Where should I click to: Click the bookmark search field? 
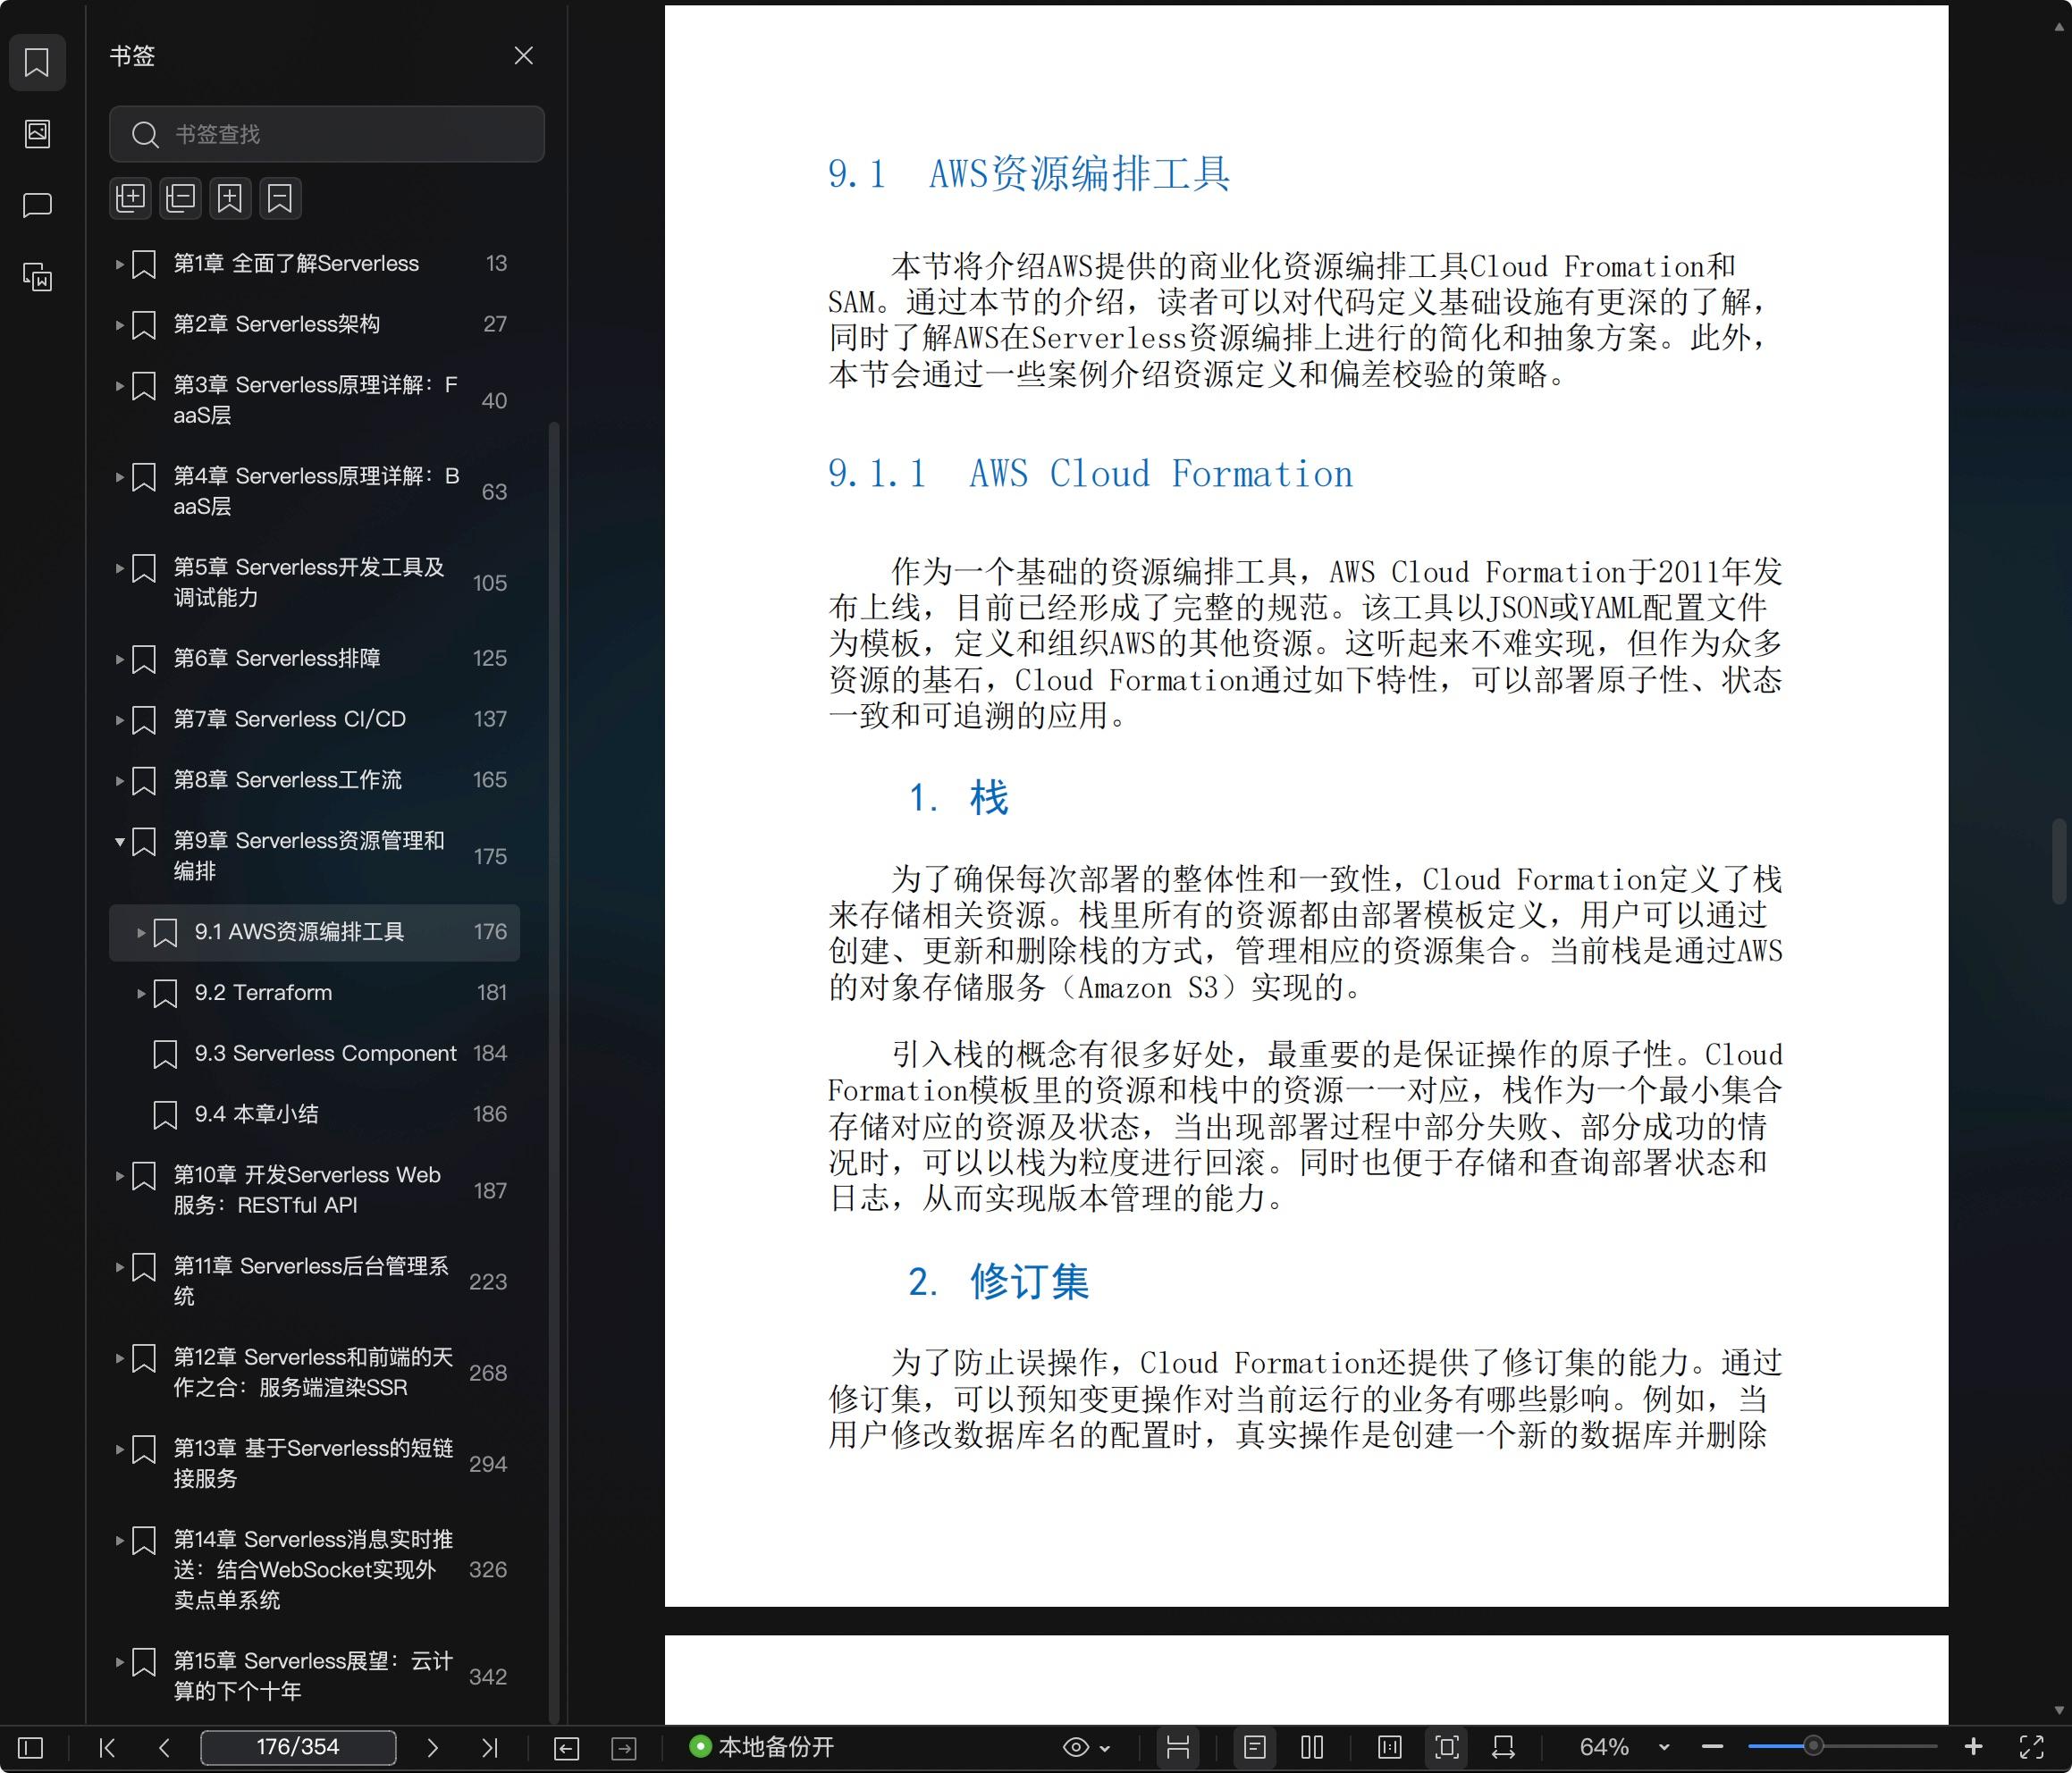pyautogui.click(x=327, y=134)
